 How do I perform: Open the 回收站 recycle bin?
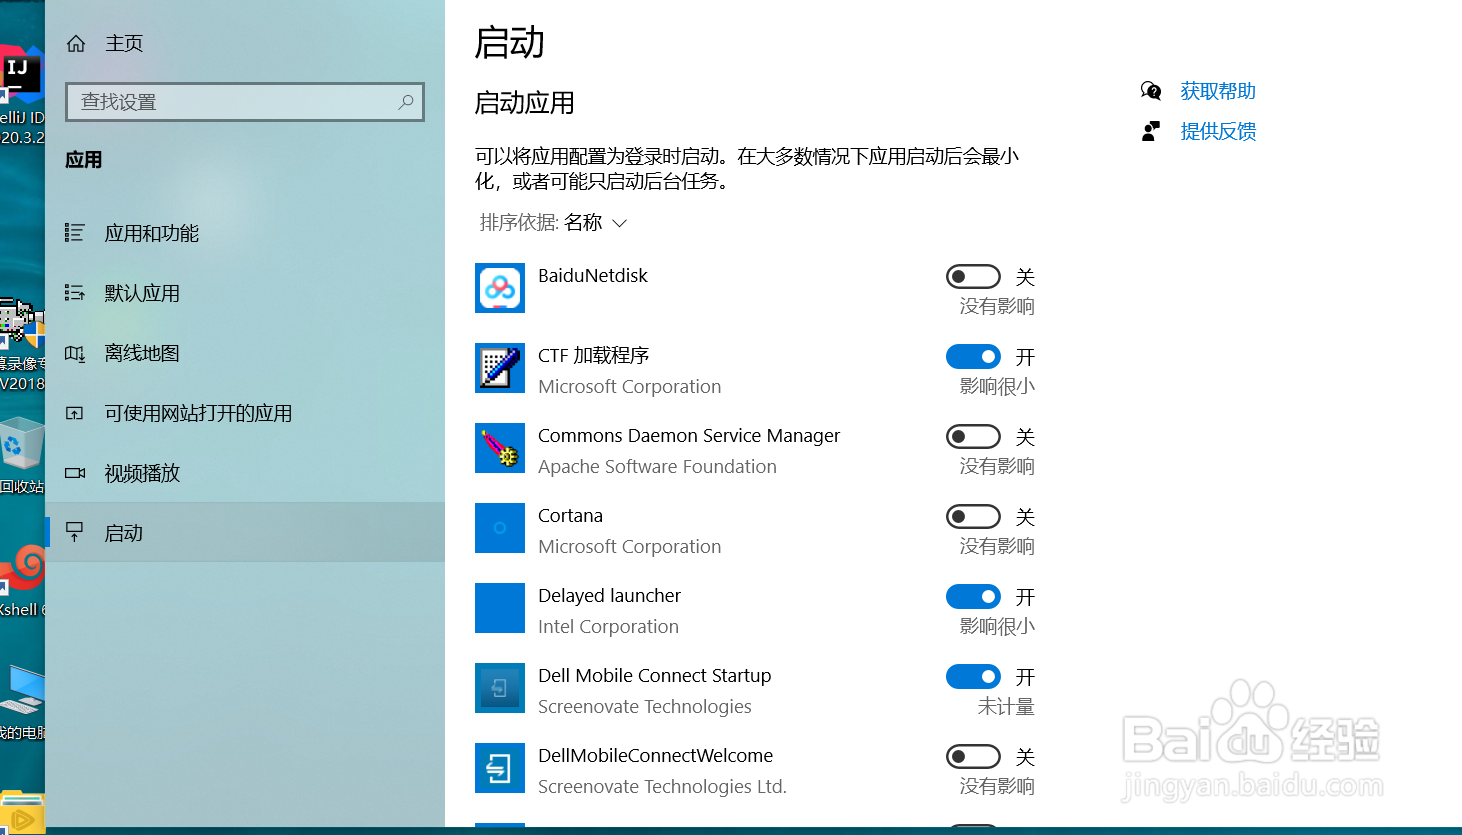tap(22, 440)
